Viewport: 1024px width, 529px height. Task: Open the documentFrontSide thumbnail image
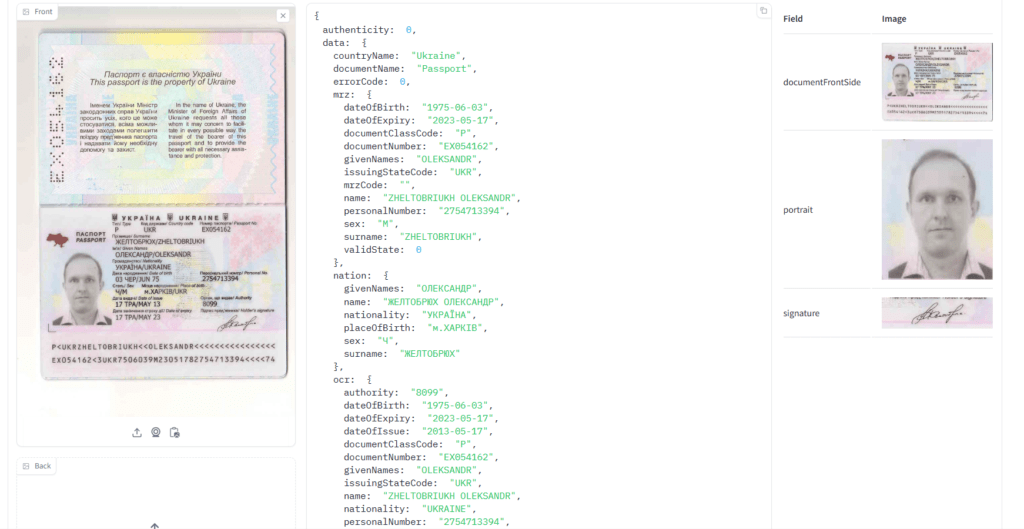click(936, 82)
